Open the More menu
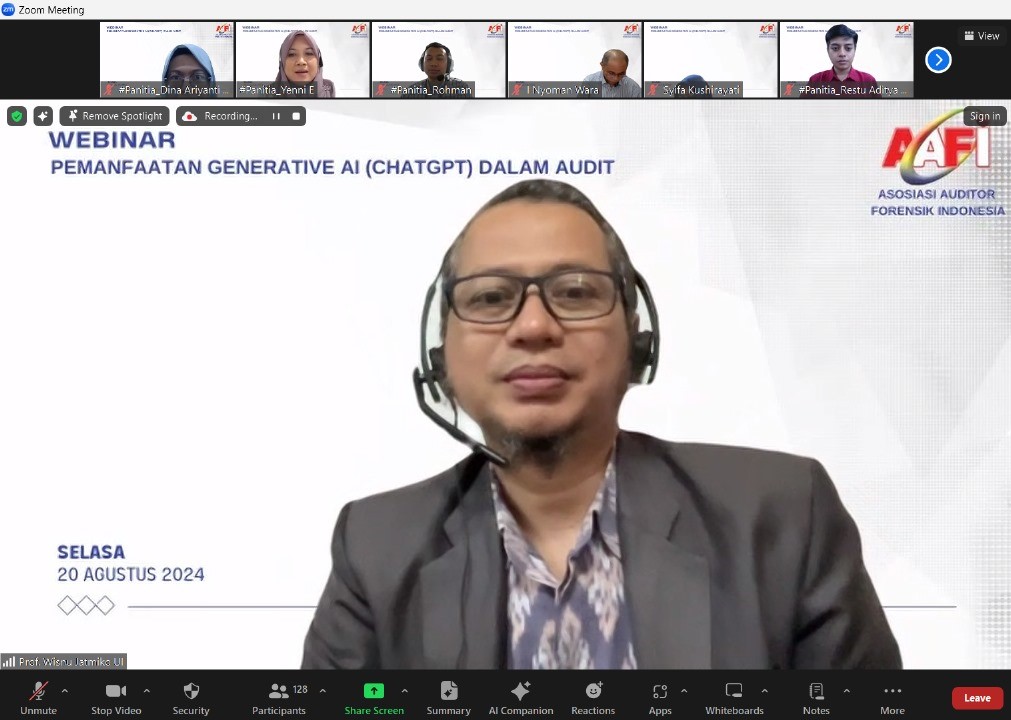This screenshot has height=720, width=1011. click(892, 691)
